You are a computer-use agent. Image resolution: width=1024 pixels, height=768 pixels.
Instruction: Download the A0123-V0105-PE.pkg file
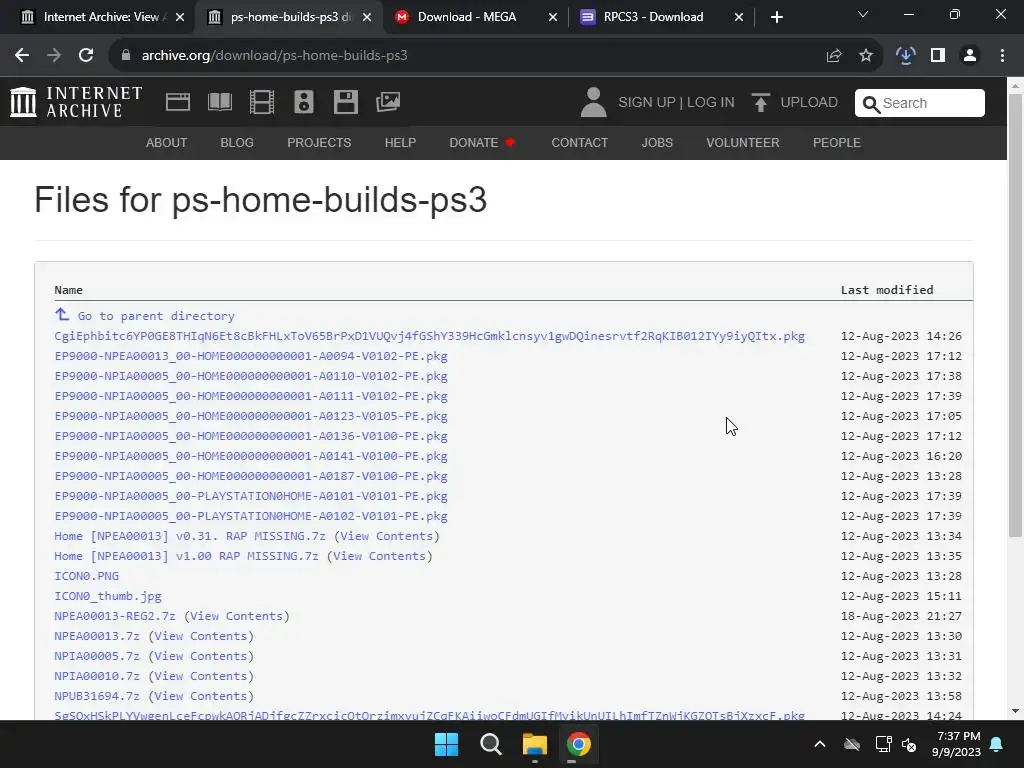click(251, 416)
